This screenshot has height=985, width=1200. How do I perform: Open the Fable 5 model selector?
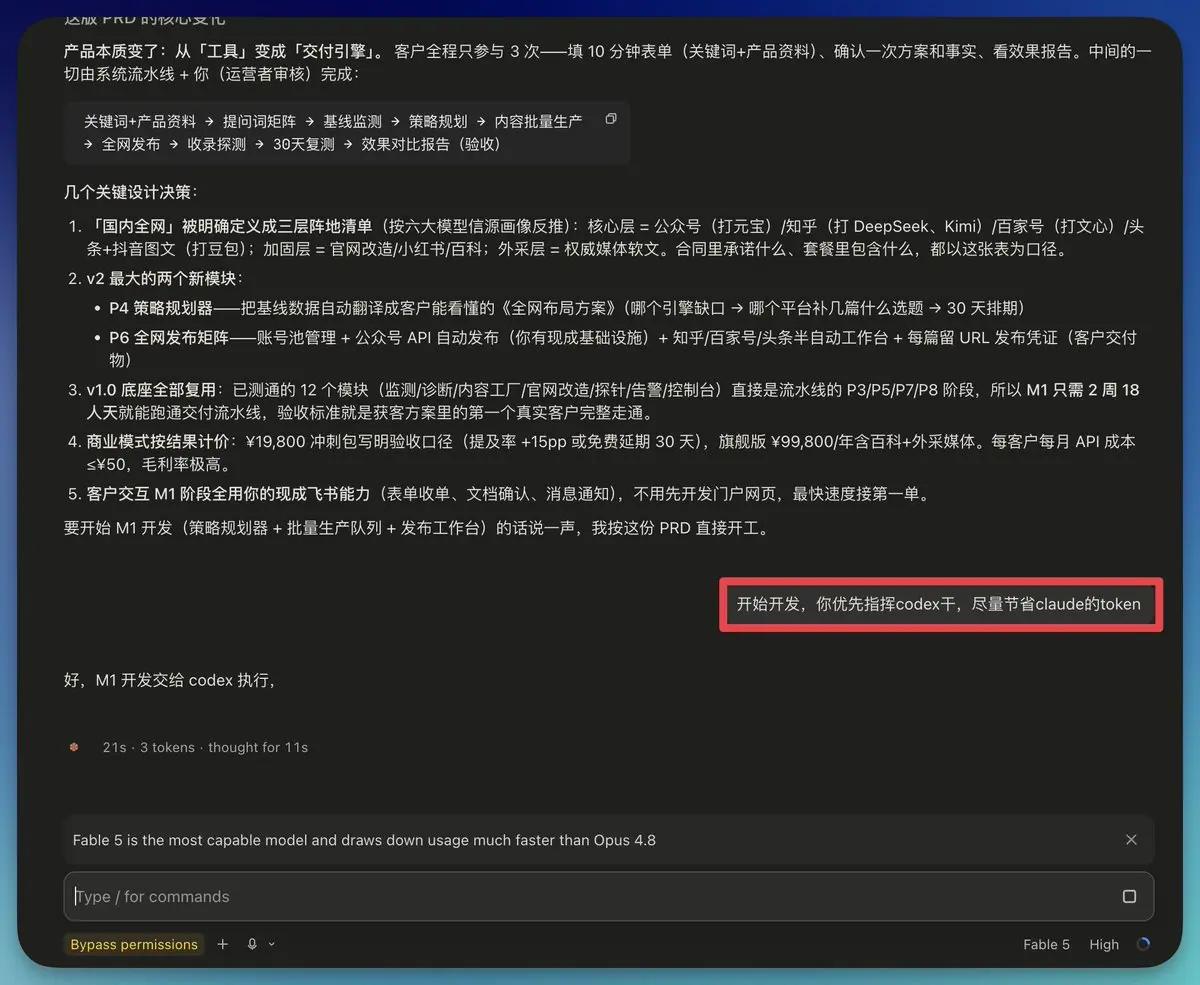tap(1046, 944)
